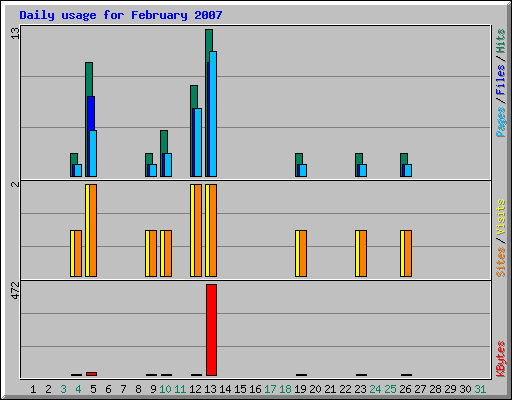Click the dark blue Files bar for day 5
Screen dimensions: 512x400
click(91, 113)
